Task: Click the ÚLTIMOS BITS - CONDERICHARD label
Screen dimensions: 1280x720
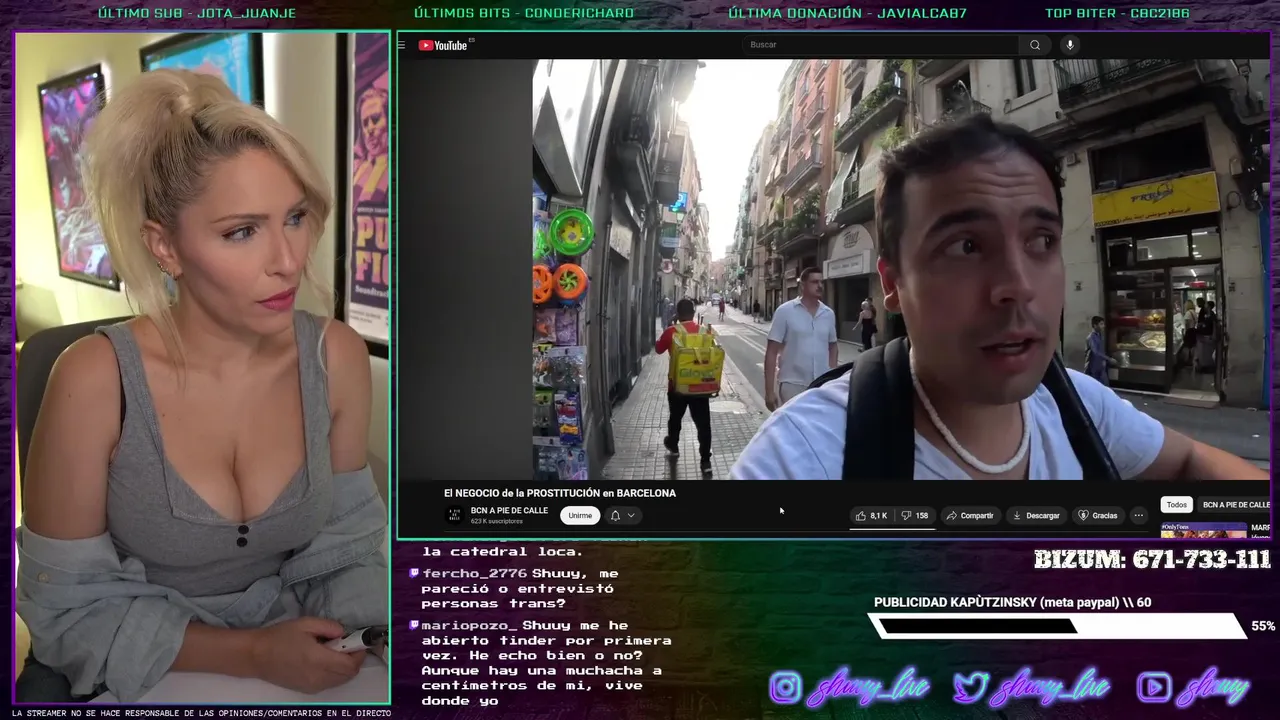Action: pos(524,13)
